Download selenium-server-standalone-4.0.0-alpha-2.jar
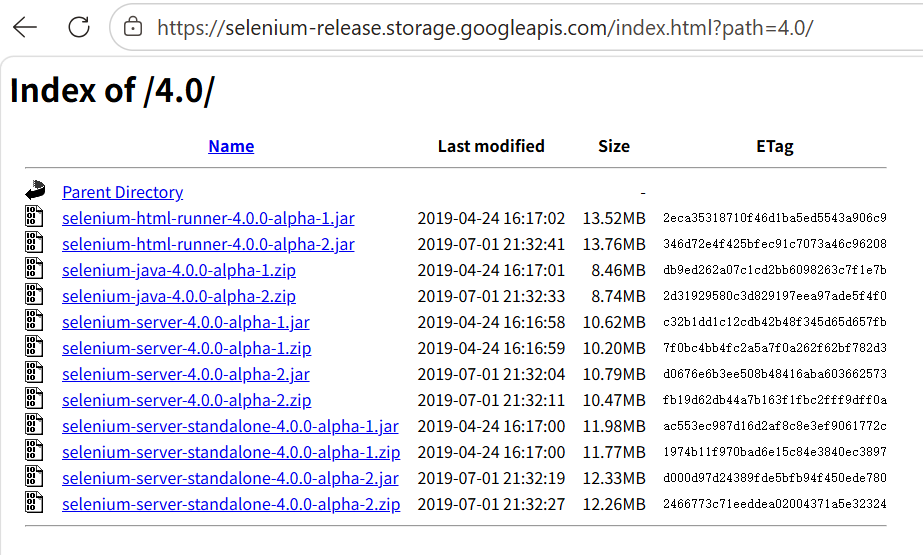The image size is (923, 555). [x=230, y=478]
